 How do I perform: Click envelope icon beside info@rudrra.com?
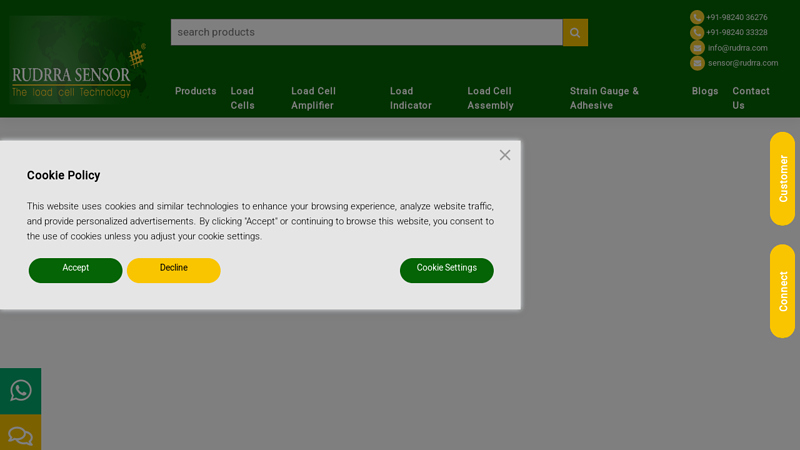click(697, 47)
